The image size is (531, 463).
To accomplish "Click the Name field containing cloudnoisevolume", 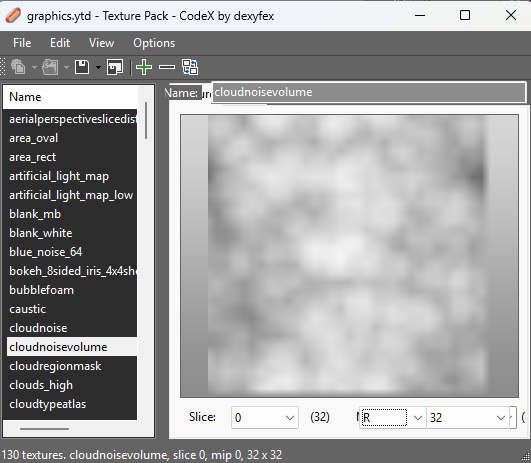I will pos(369,92).
